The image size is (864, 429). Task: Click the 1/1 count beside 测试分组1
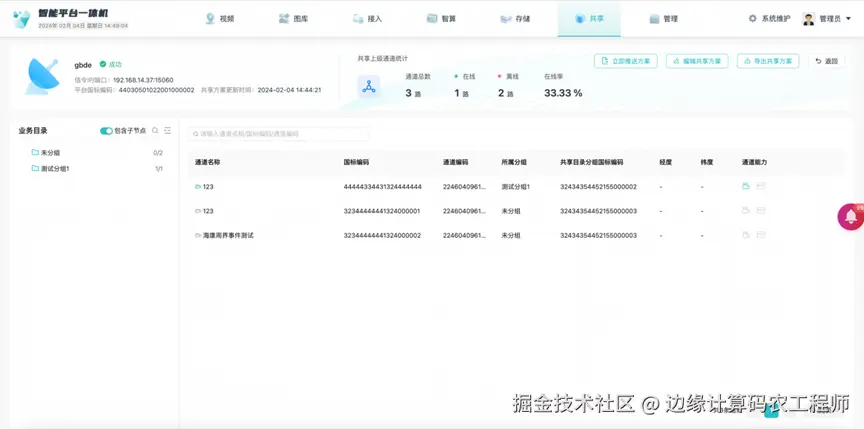159,169
